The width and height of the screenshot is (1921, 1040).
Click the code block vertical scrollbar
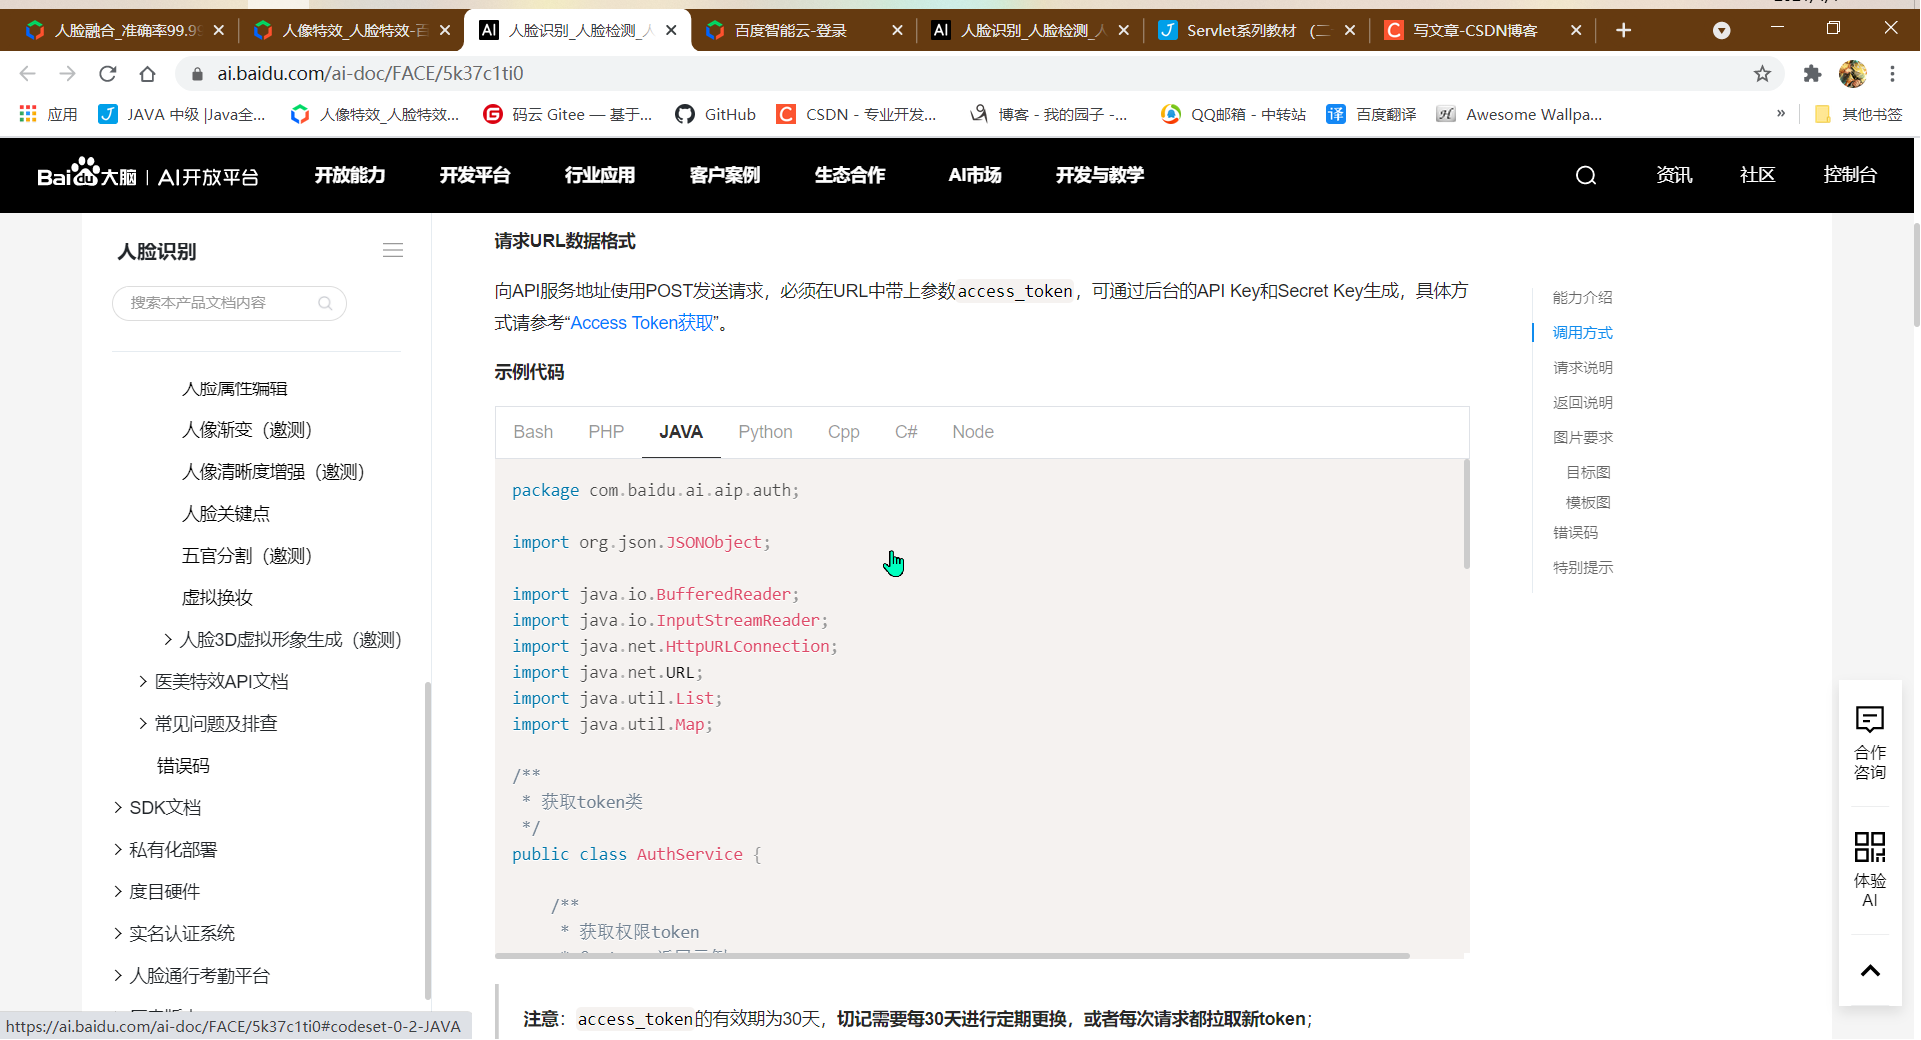click(x=1466, y=514)
